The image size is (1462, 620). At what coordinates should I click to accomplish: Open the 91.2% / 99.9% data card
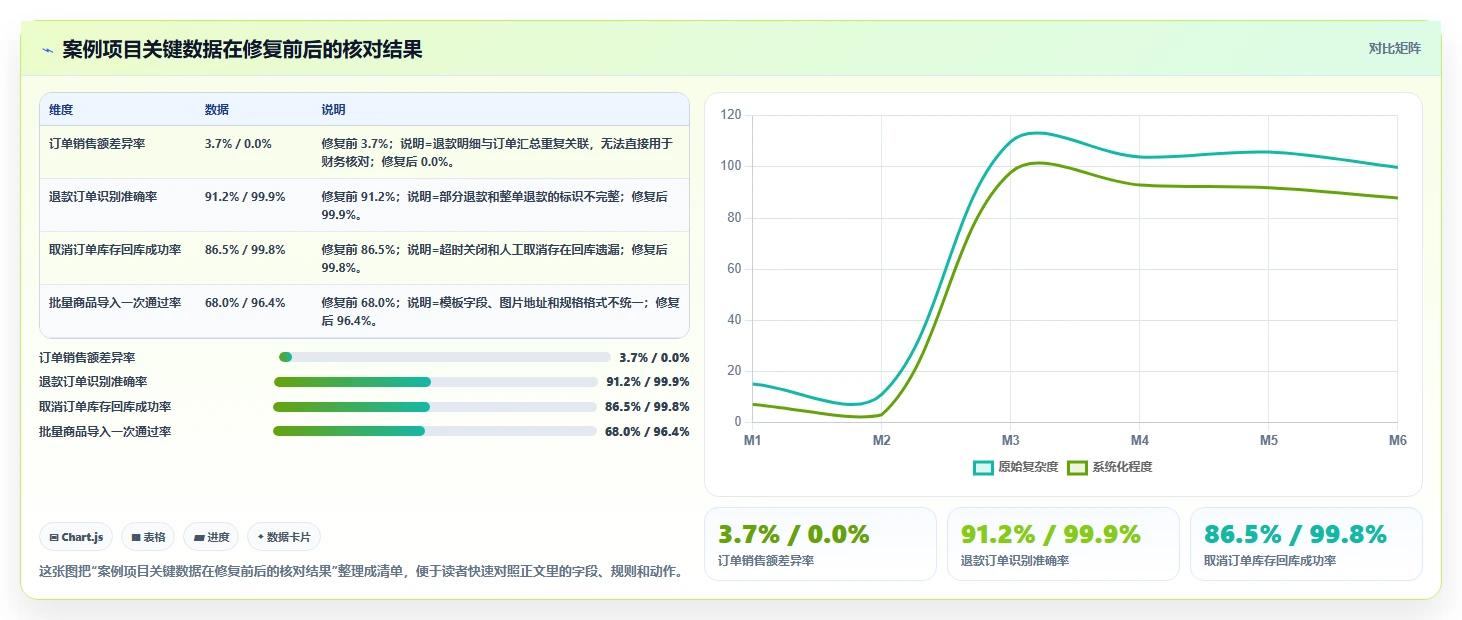(1063, 544)
